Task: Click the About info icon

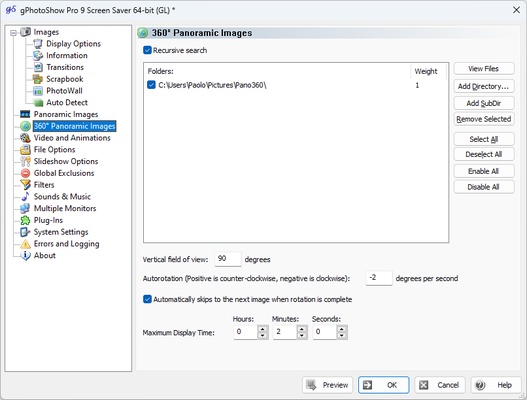Action: [25, 255]
